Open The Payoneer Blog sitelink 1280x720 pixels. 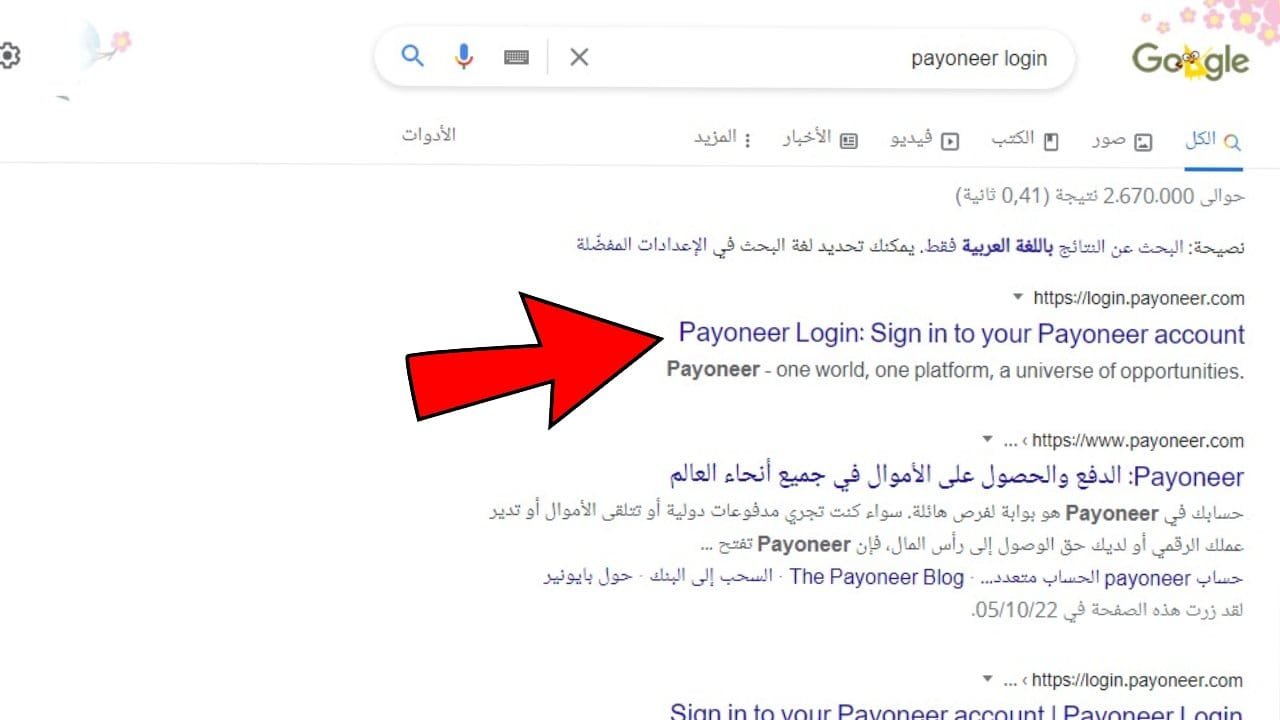click(x=876, y=578)
